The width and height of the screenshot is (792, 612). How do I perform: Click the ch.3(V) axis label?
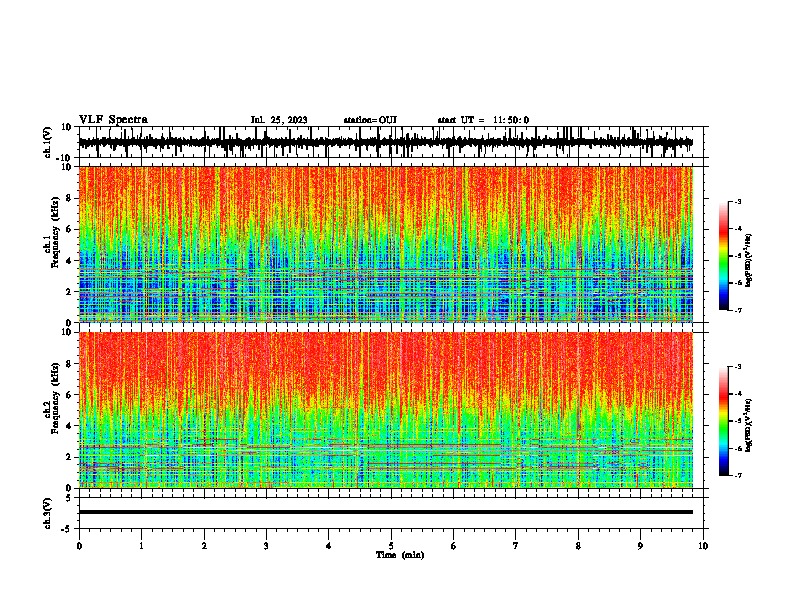48,513
